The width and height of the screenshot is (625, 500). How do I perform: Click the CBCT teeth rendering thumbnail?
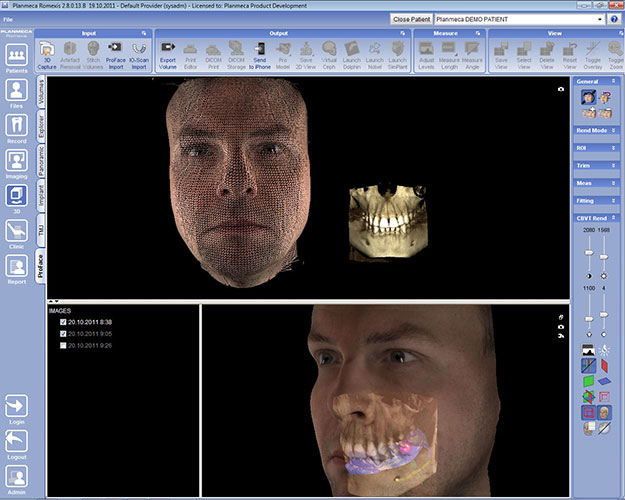pyautogui.click(x=388, y=222)
